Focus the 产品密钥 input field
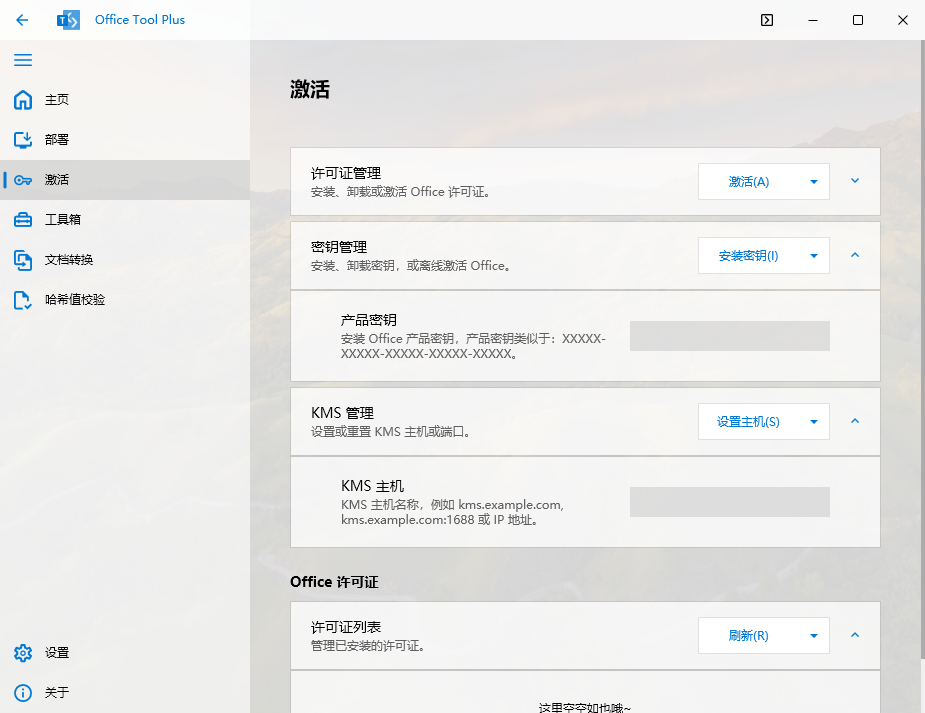925x713 pixels. [x=730, y=336]
